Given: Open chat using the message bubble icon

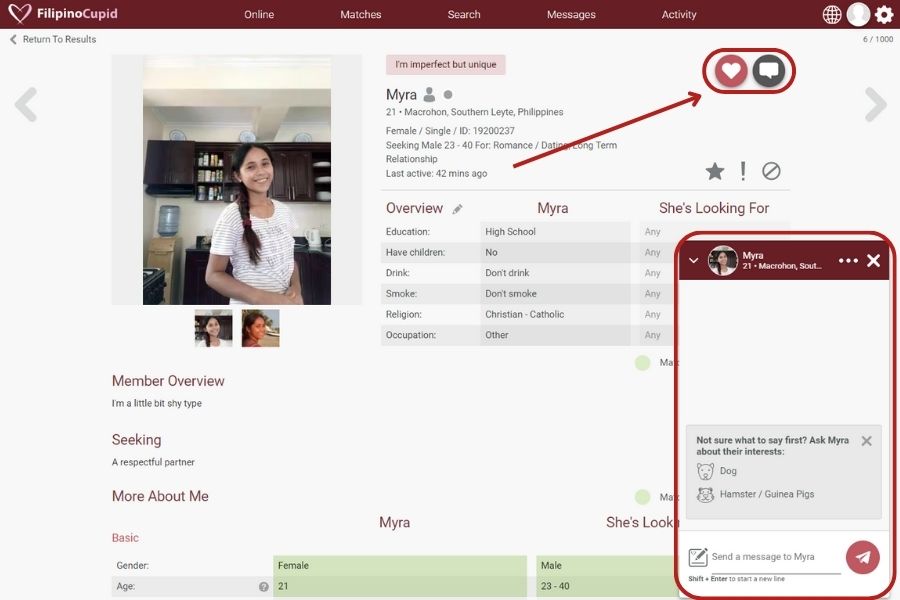Looking at the screenshot, I should 768,71.
